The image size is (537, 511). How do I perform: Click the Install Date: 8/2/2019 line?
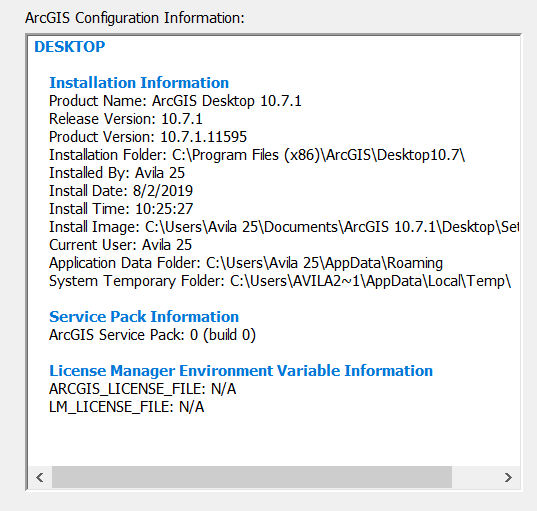pos(121,191)
